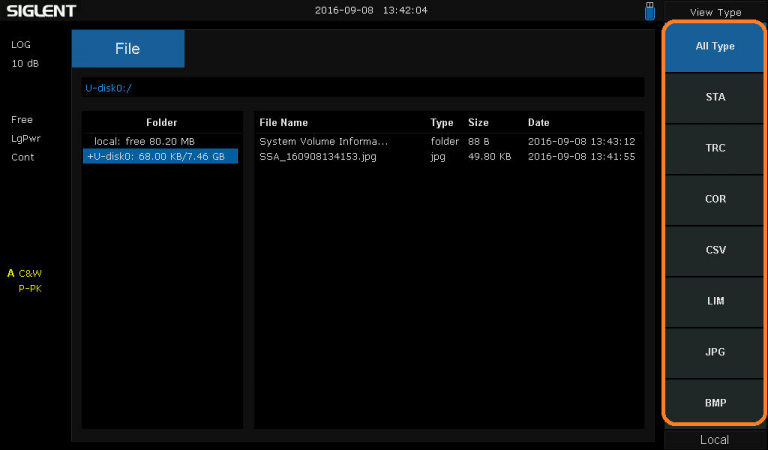Viewport: 768px width, 450px height.
Task: Select the local free 80.20 MB folder
Action: coord(144,141)
